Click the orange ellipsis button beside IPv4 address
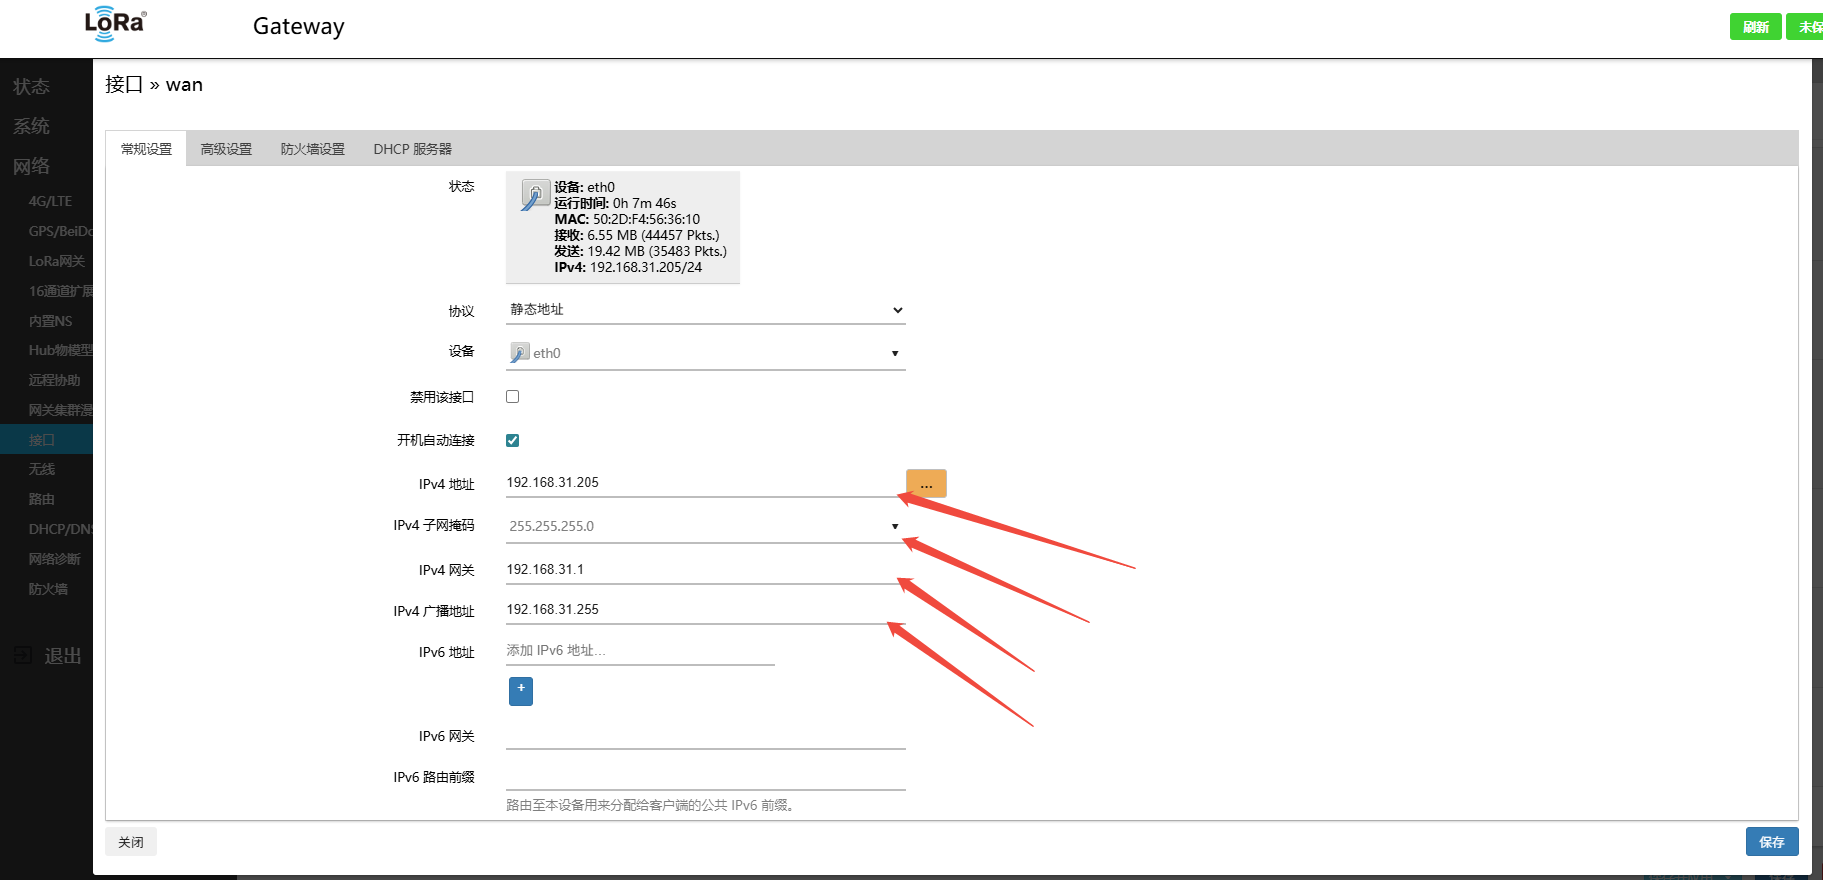The image size is (1823, 880). click(926, 484)
